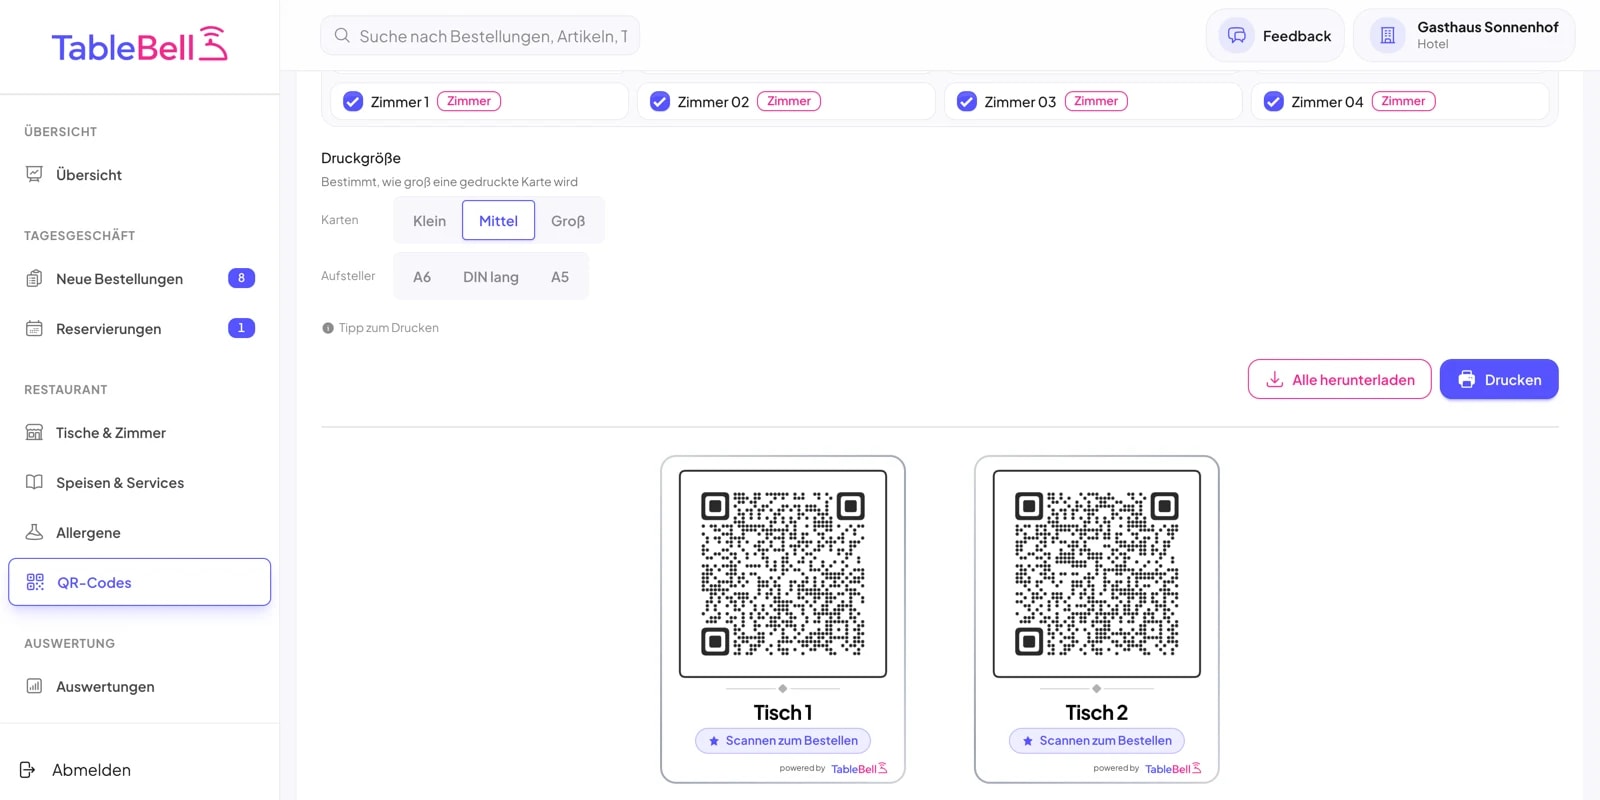This screenshot has height=800, width=1600.
Task: Show Tipp zum Drucken hint
Action: point(380,328)
